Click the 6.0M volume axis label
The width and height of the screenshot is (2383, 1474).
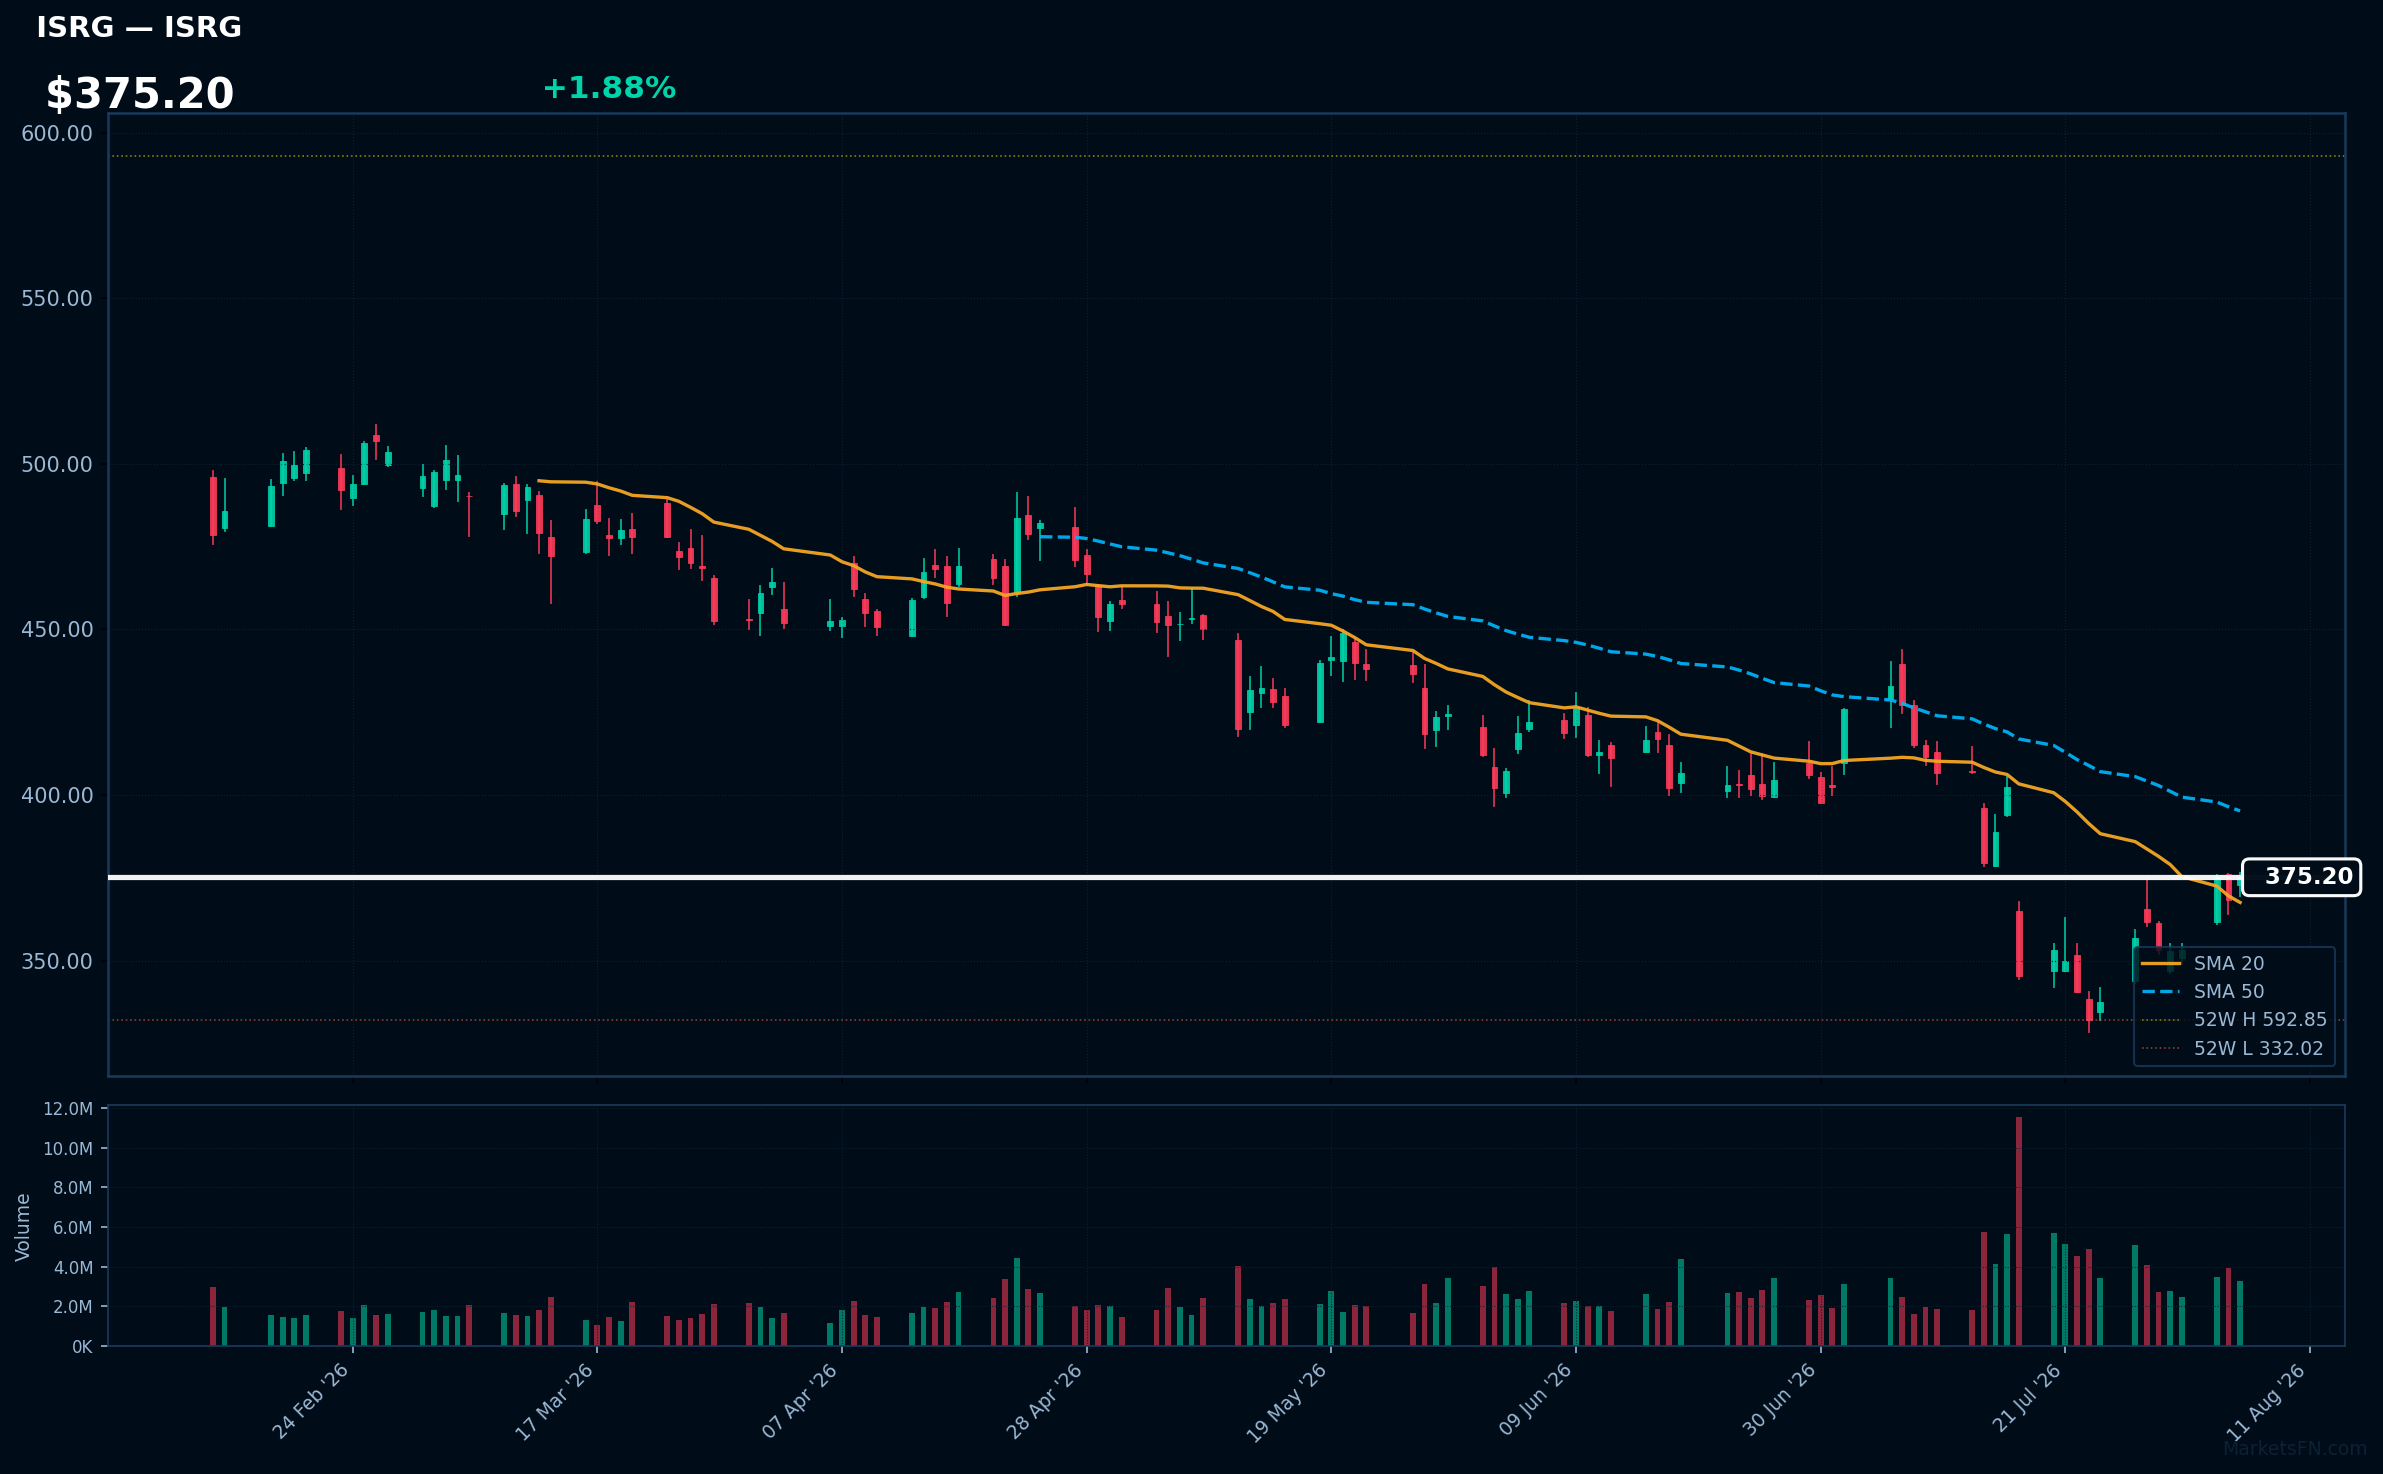pyautogui.click(x=73, y=1228)
